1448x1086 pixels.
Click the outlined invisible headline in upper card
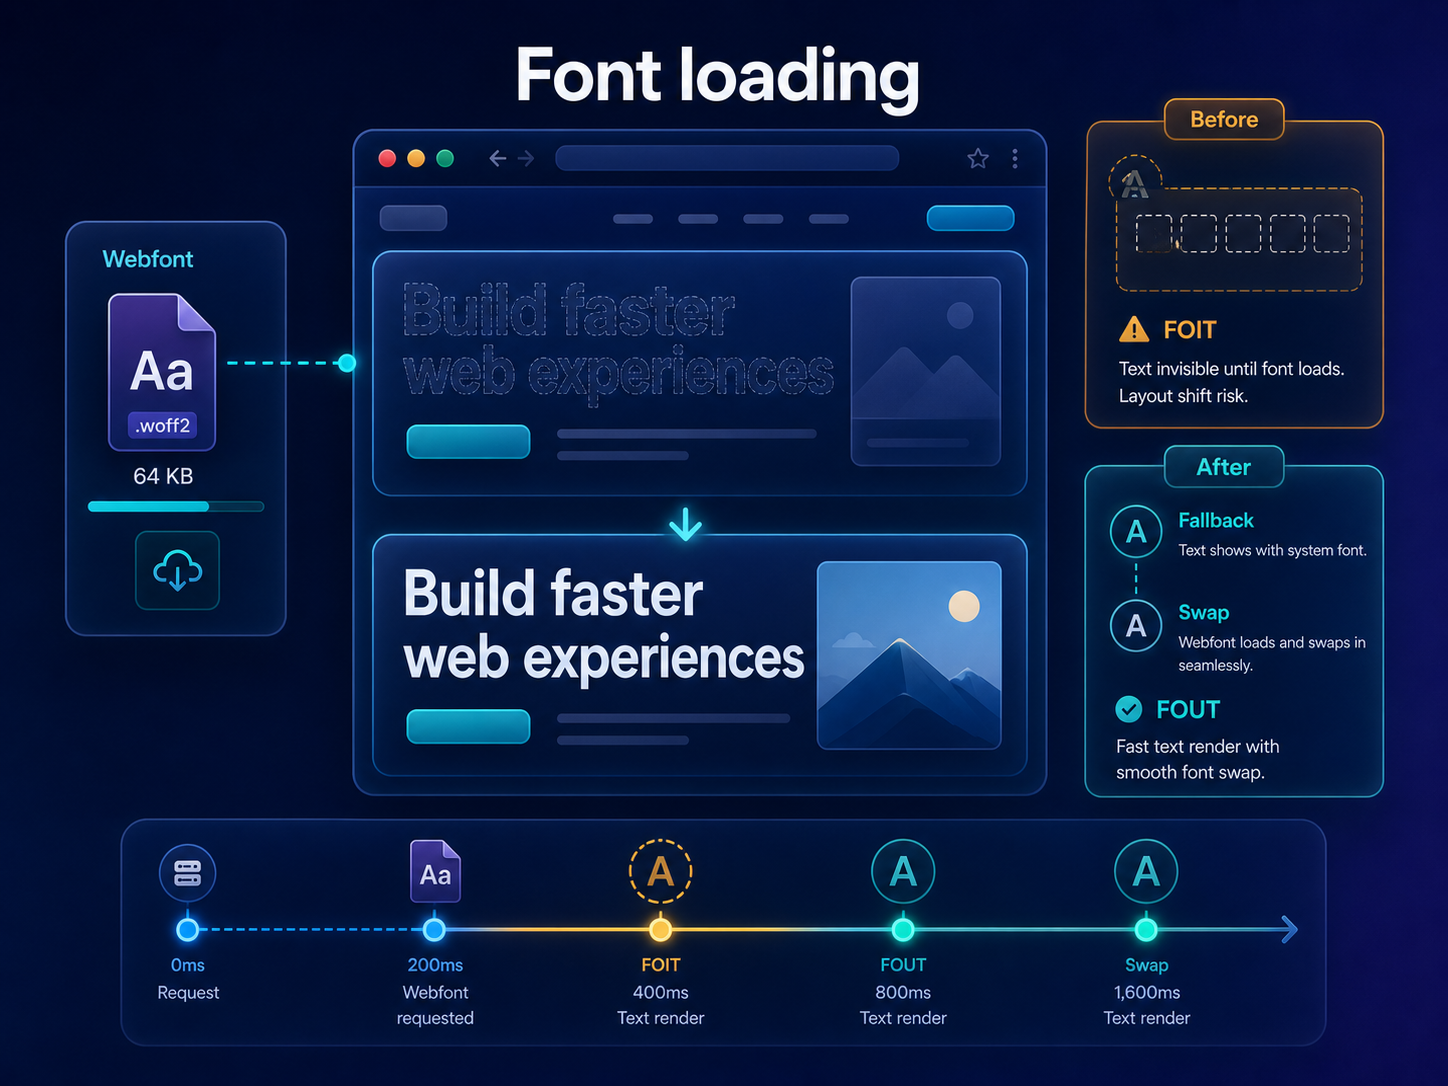pos(618,342)
